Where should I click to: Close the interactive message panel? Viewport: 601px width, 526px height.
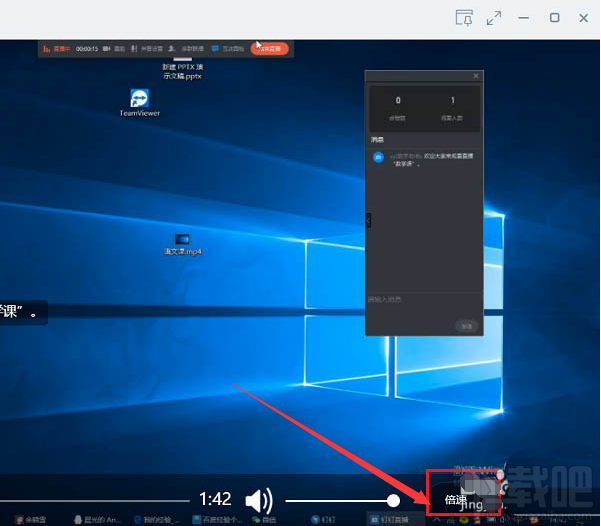pyautogui.click(x=476, y=76)
